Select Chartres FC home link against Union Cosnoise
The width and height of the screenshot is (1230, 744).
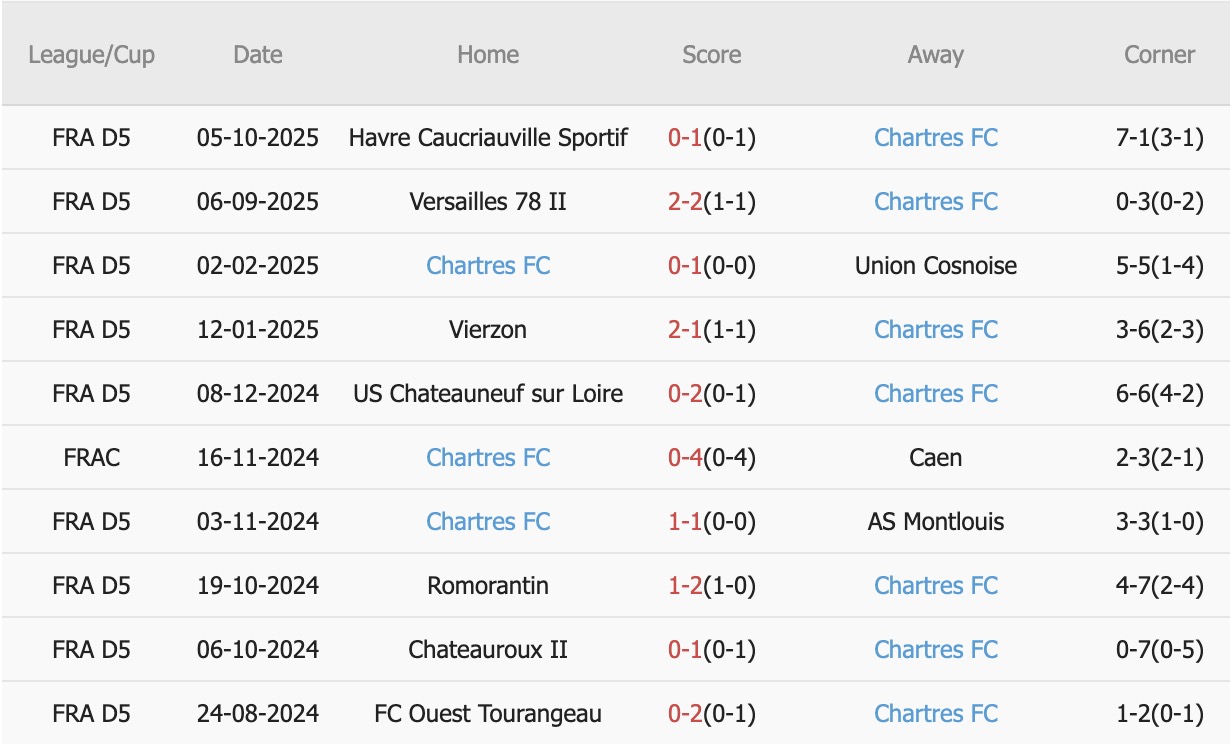pos(488,266)
